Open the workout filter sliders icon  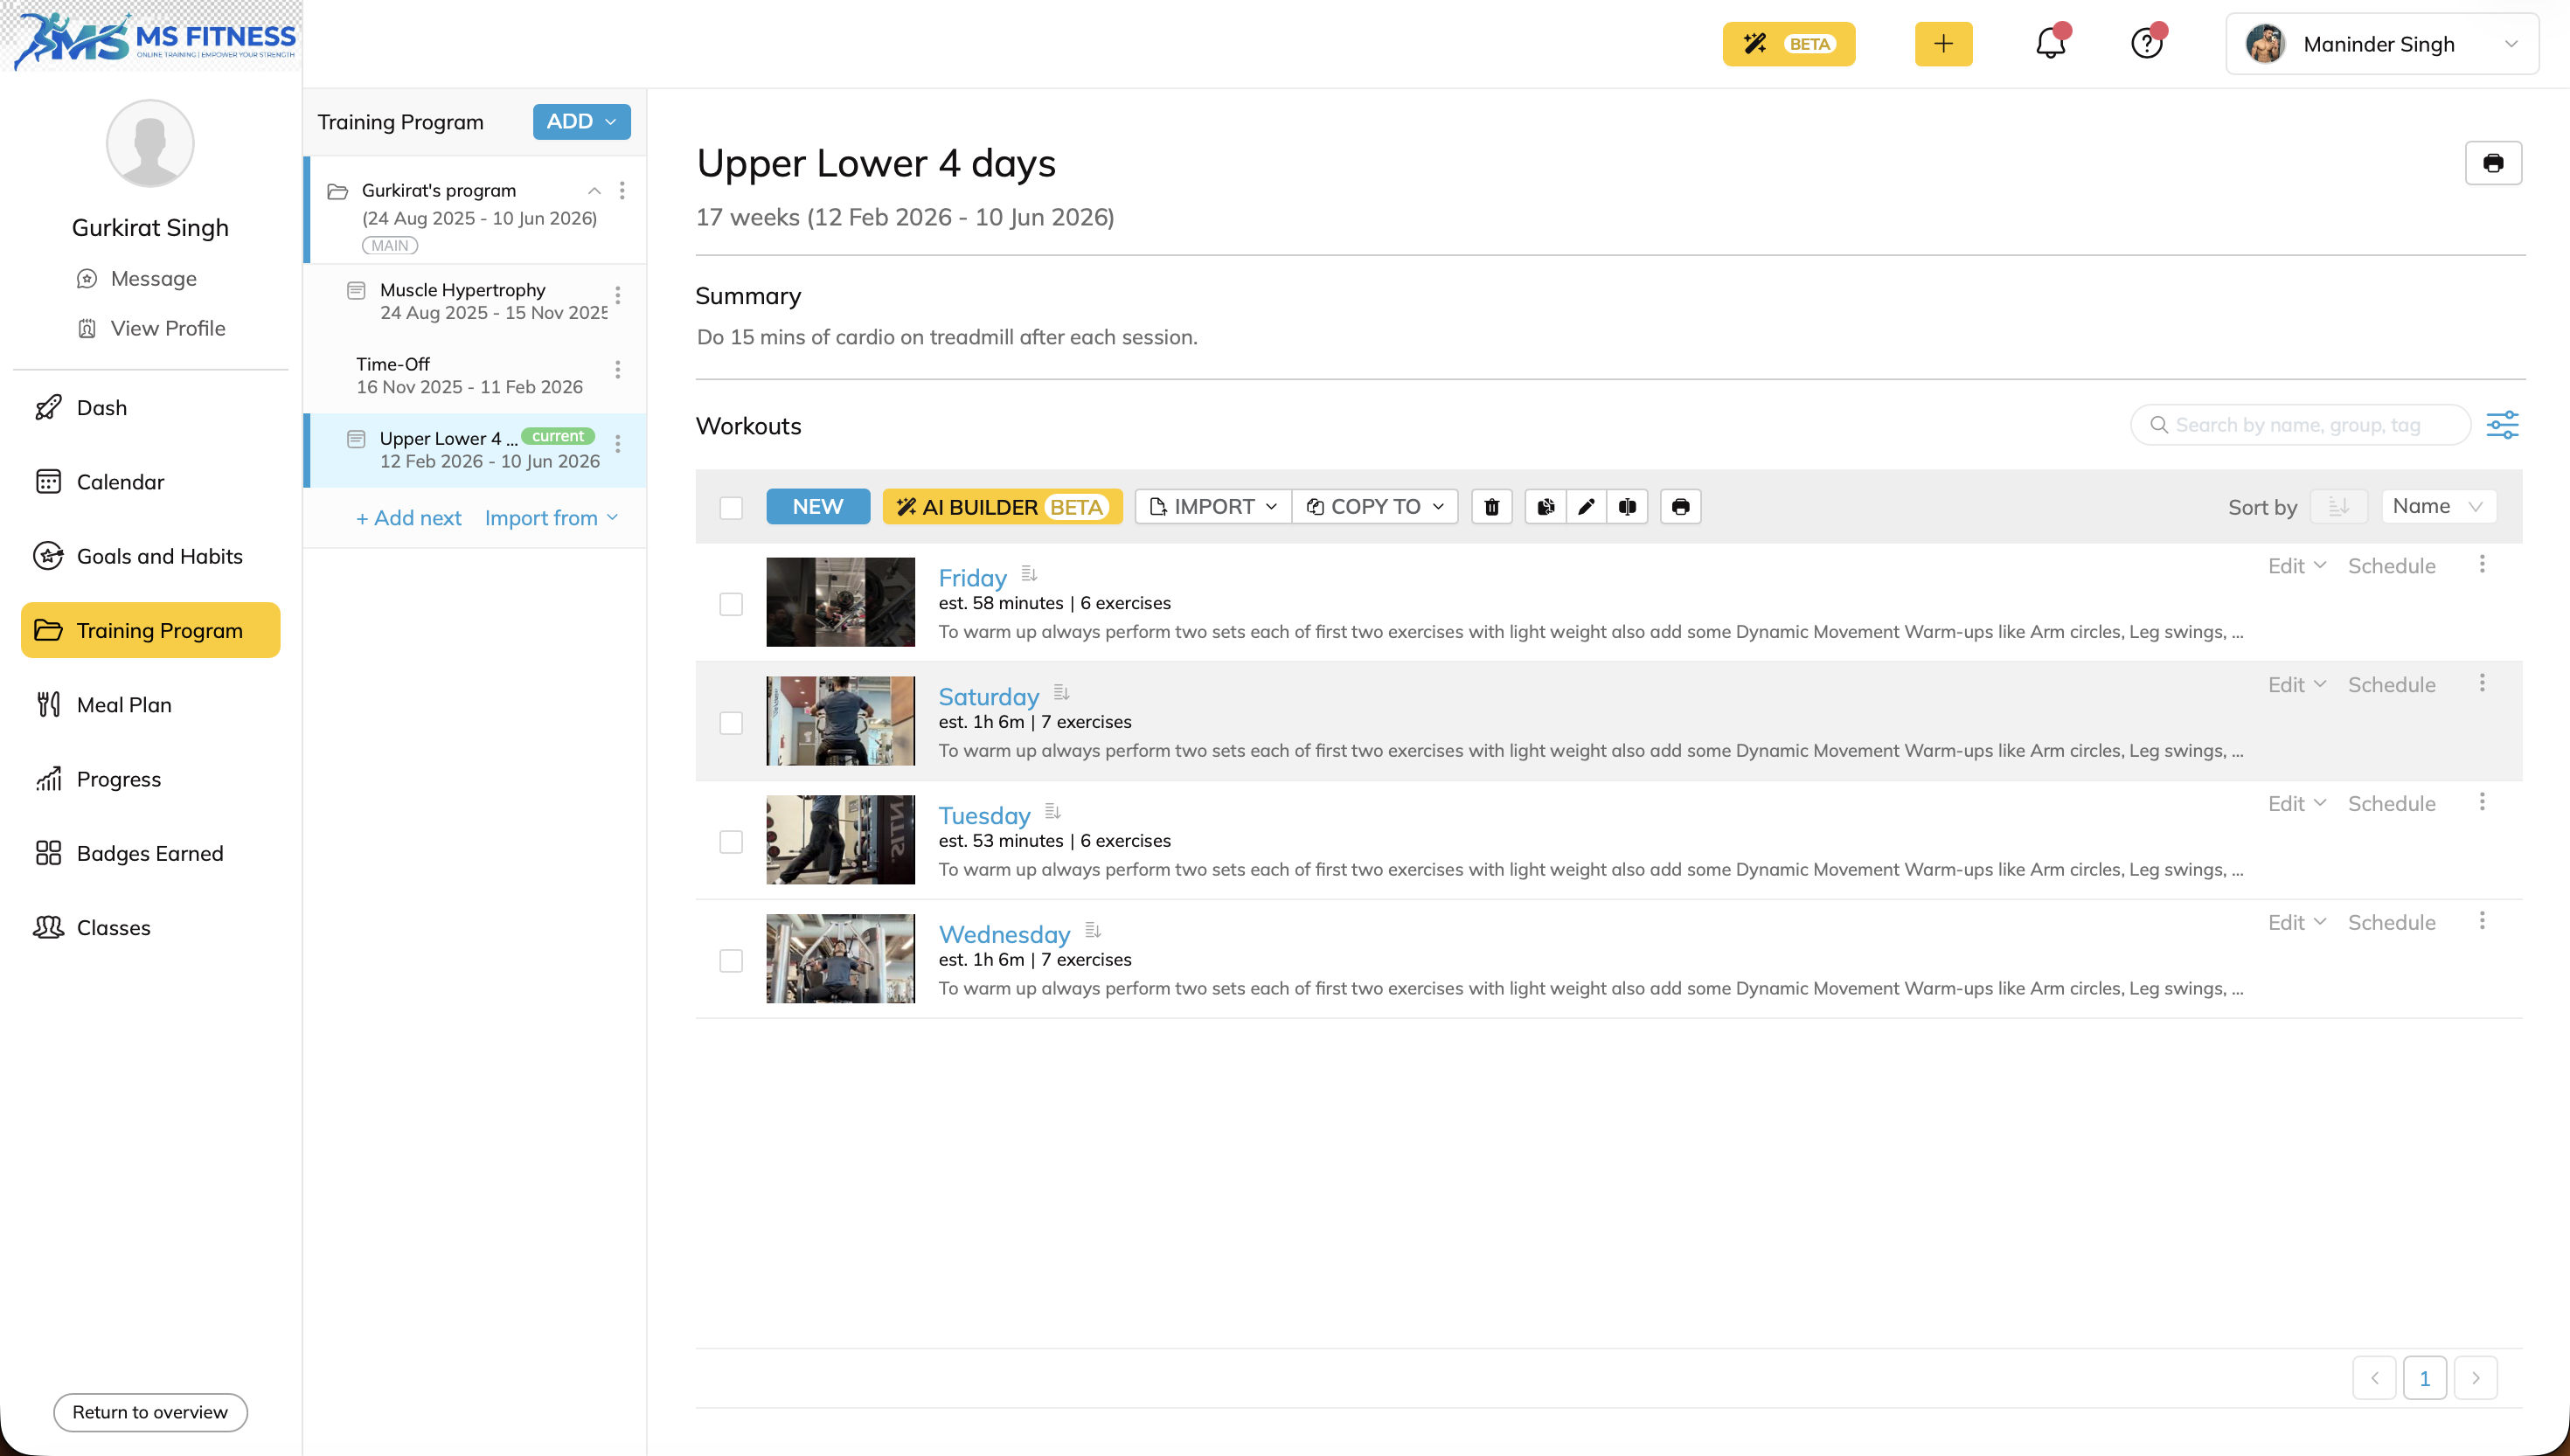tap(2502, 425)
